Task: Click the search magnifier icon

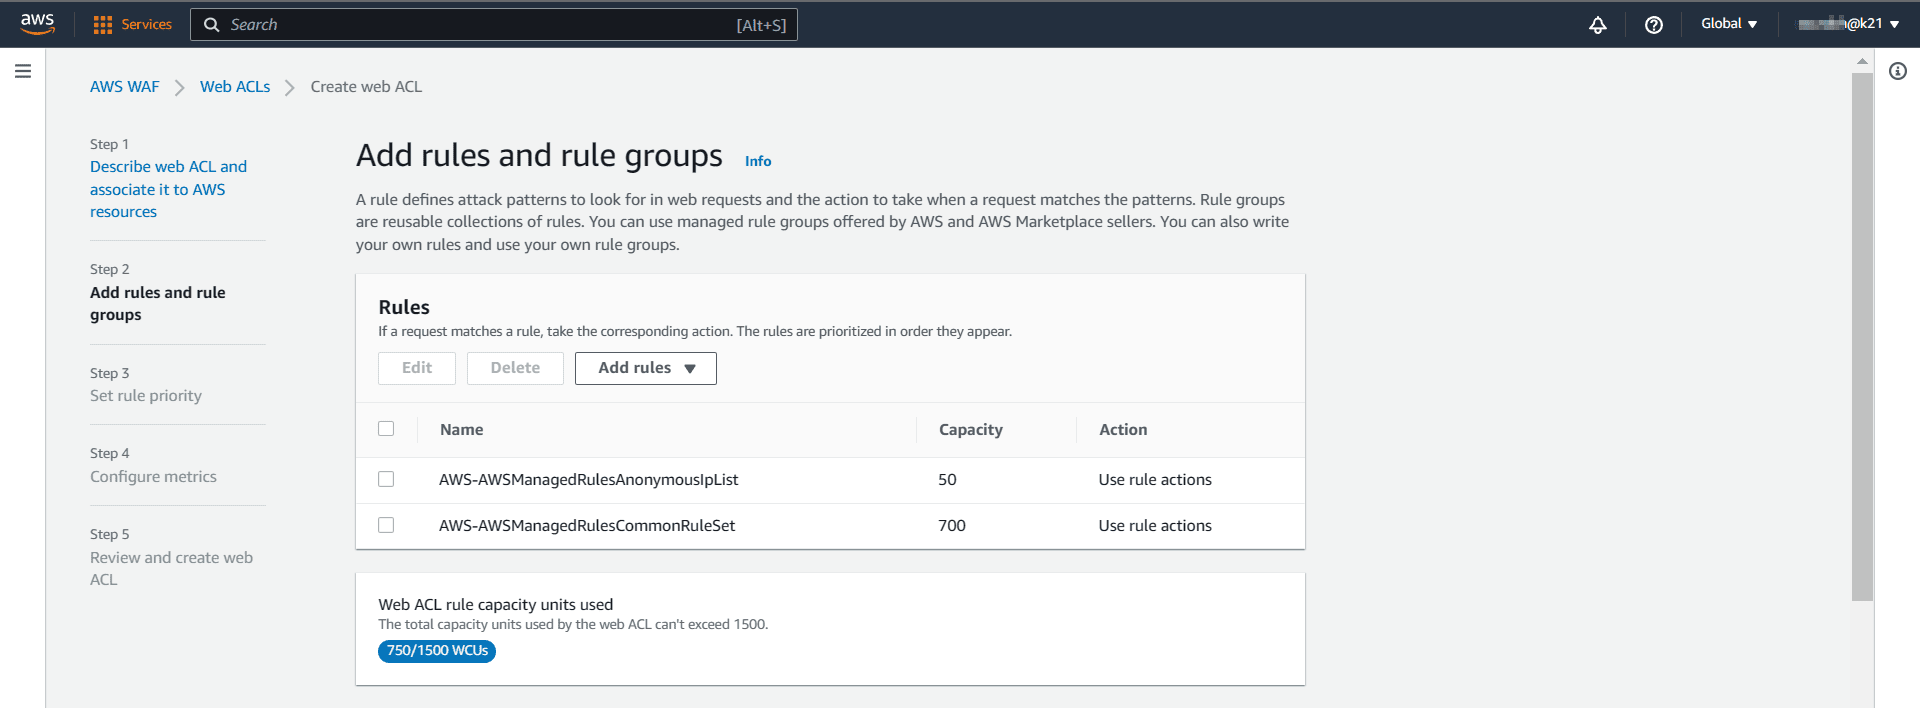Action: click(x=212, y=25)
